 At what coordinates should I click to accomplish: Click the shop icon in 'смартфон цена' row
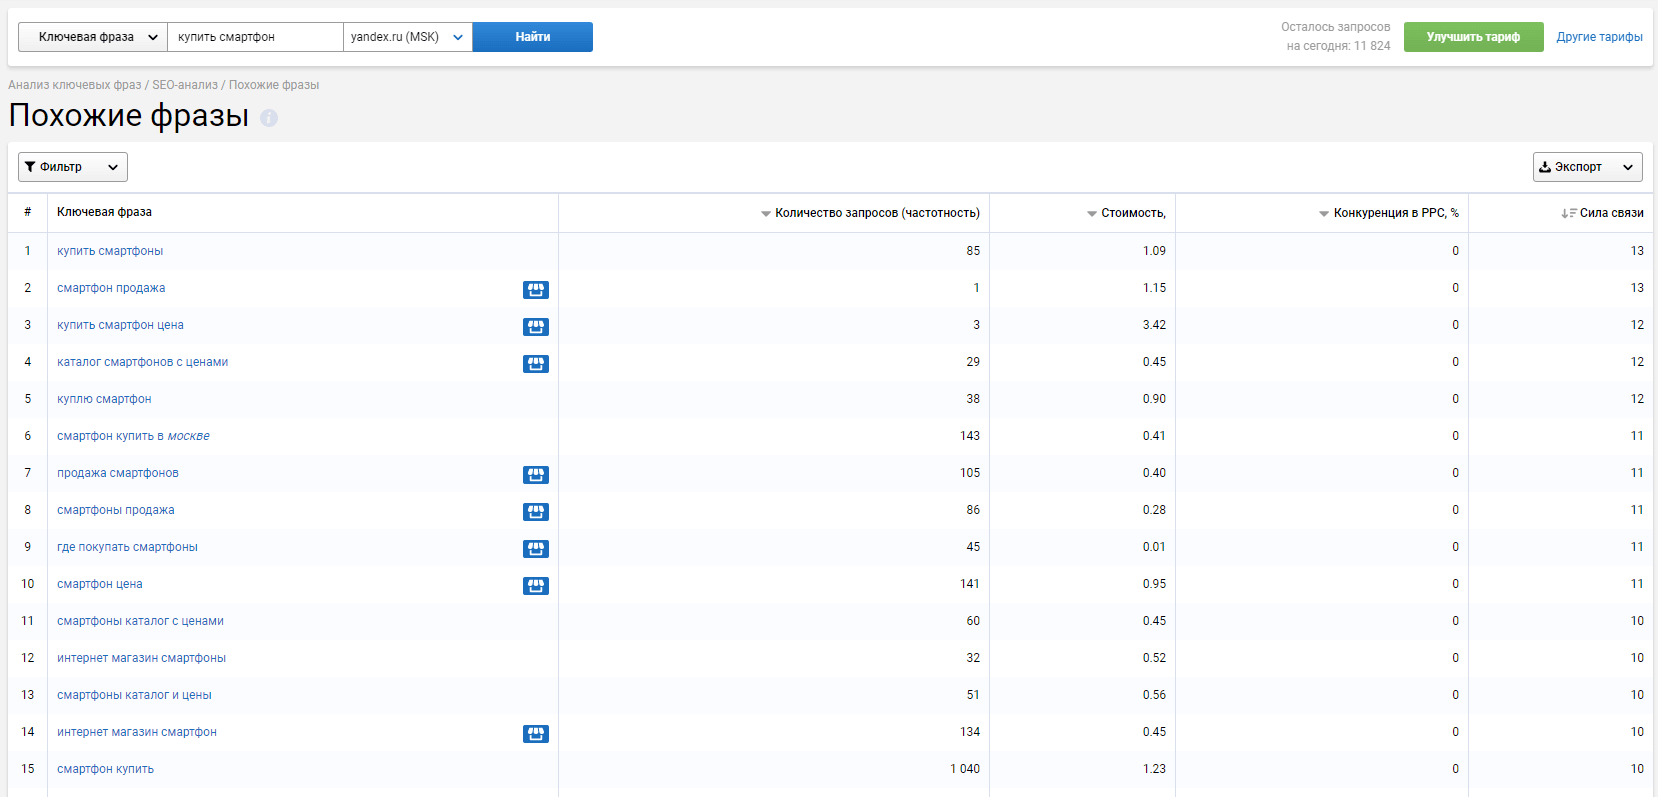point(536,586)
